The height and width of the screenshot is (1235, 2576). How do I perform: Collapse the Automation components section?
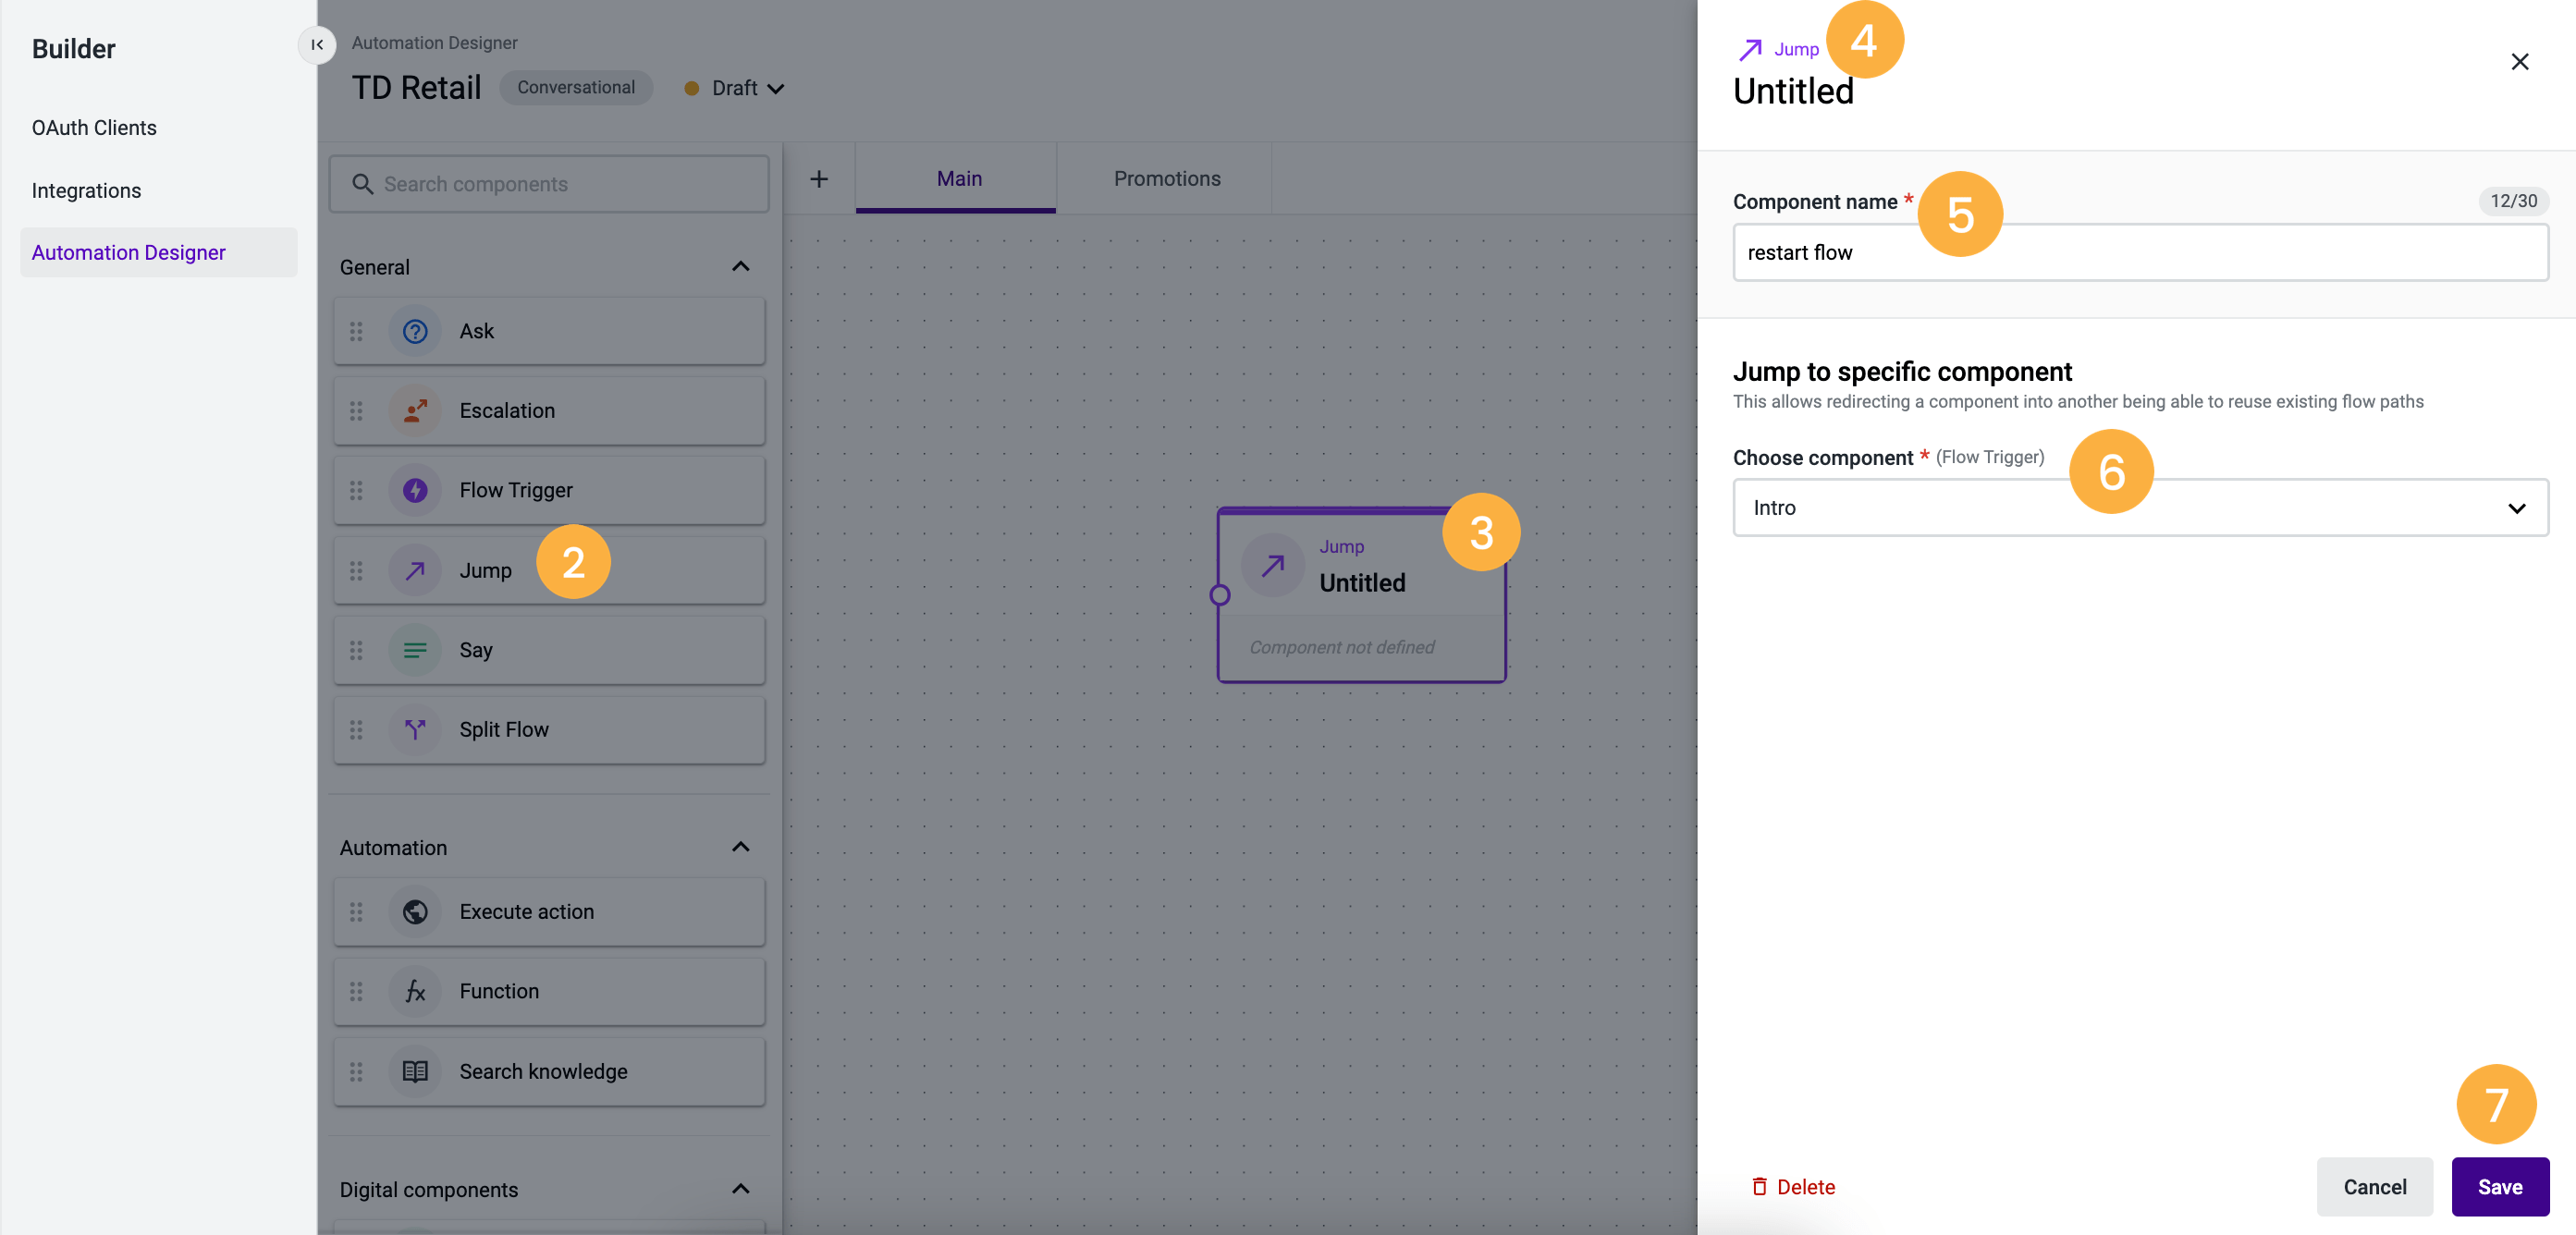click(x=741, y=846)
